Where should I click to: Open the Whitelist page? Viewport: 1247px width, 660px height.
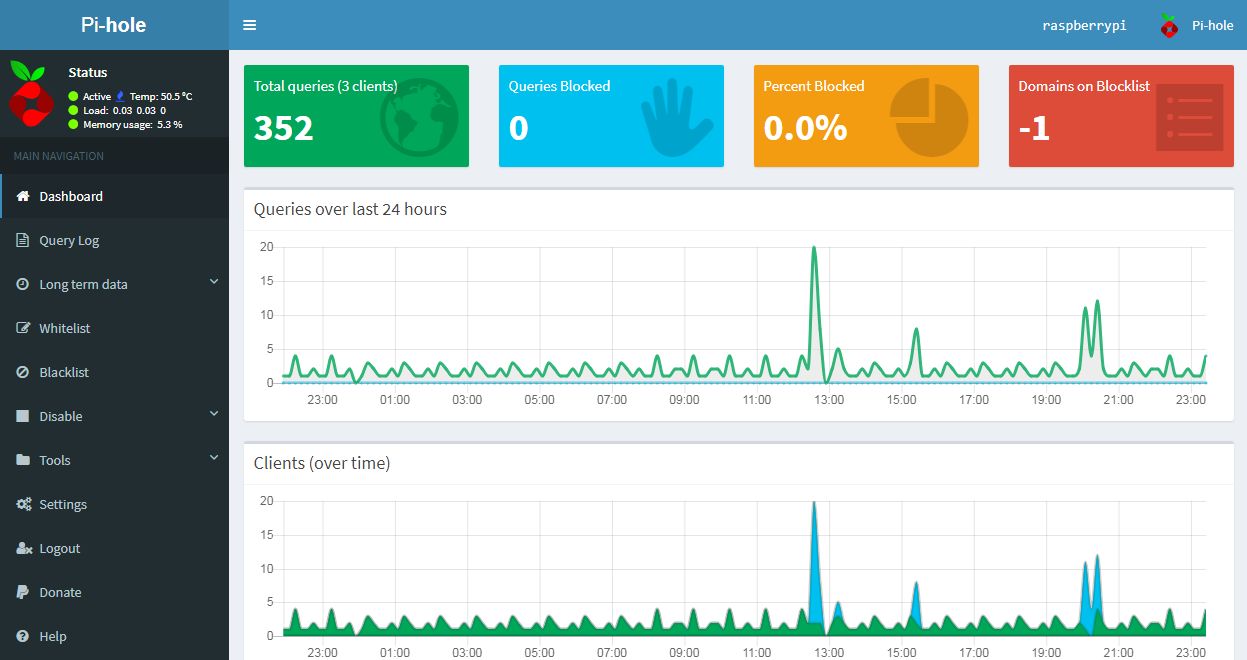[114, 328]
